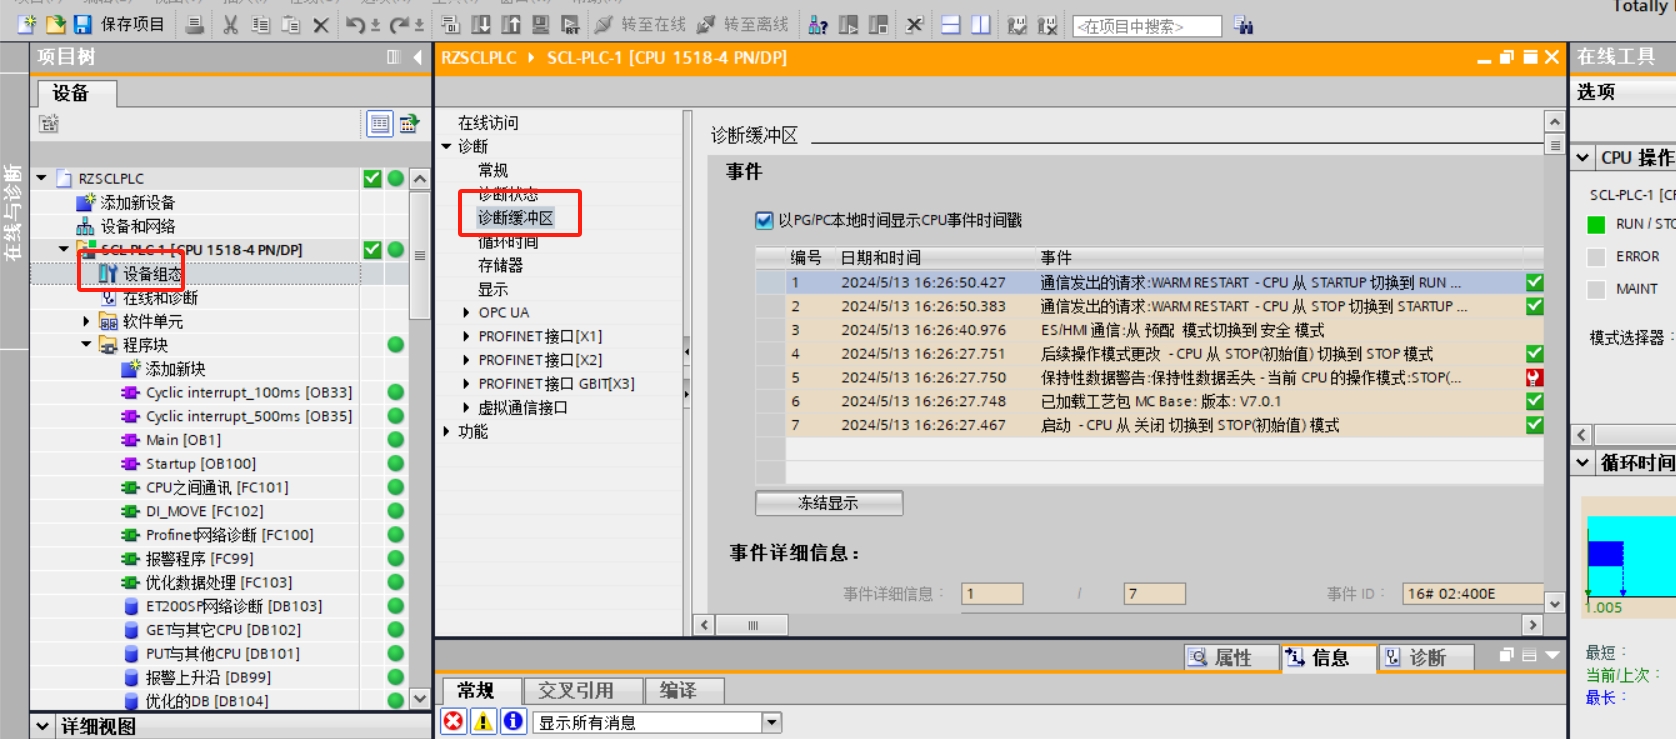Open Main [OB1] program block

pyautogui.click(x=183, y=440)
